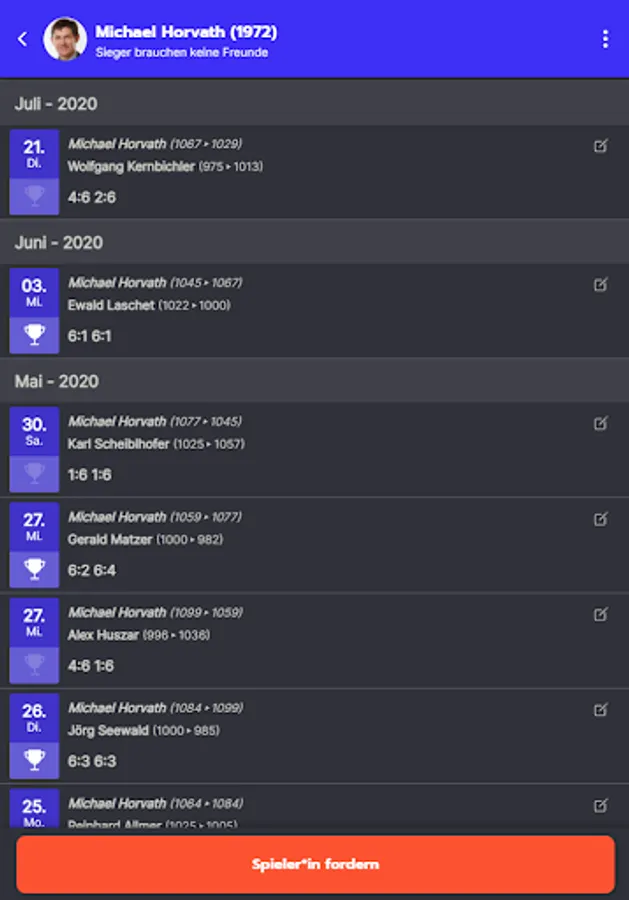Edit the match against Gerald Matzer

click(600, 519)
